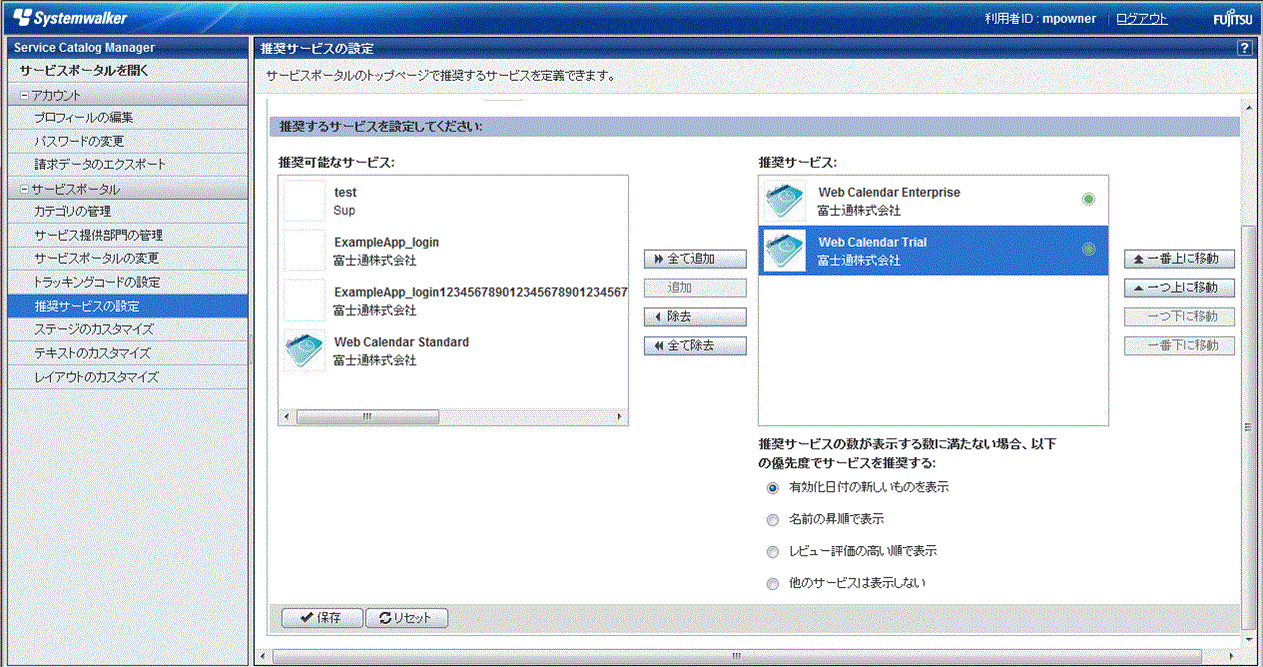The image size is (1263, 667).
Task: Open サービスポータルの変更 menu item
Action: pos(128,258)
